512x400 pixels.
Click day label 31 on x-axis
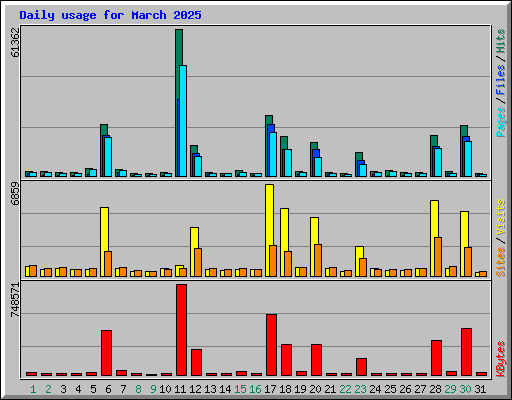480,389
